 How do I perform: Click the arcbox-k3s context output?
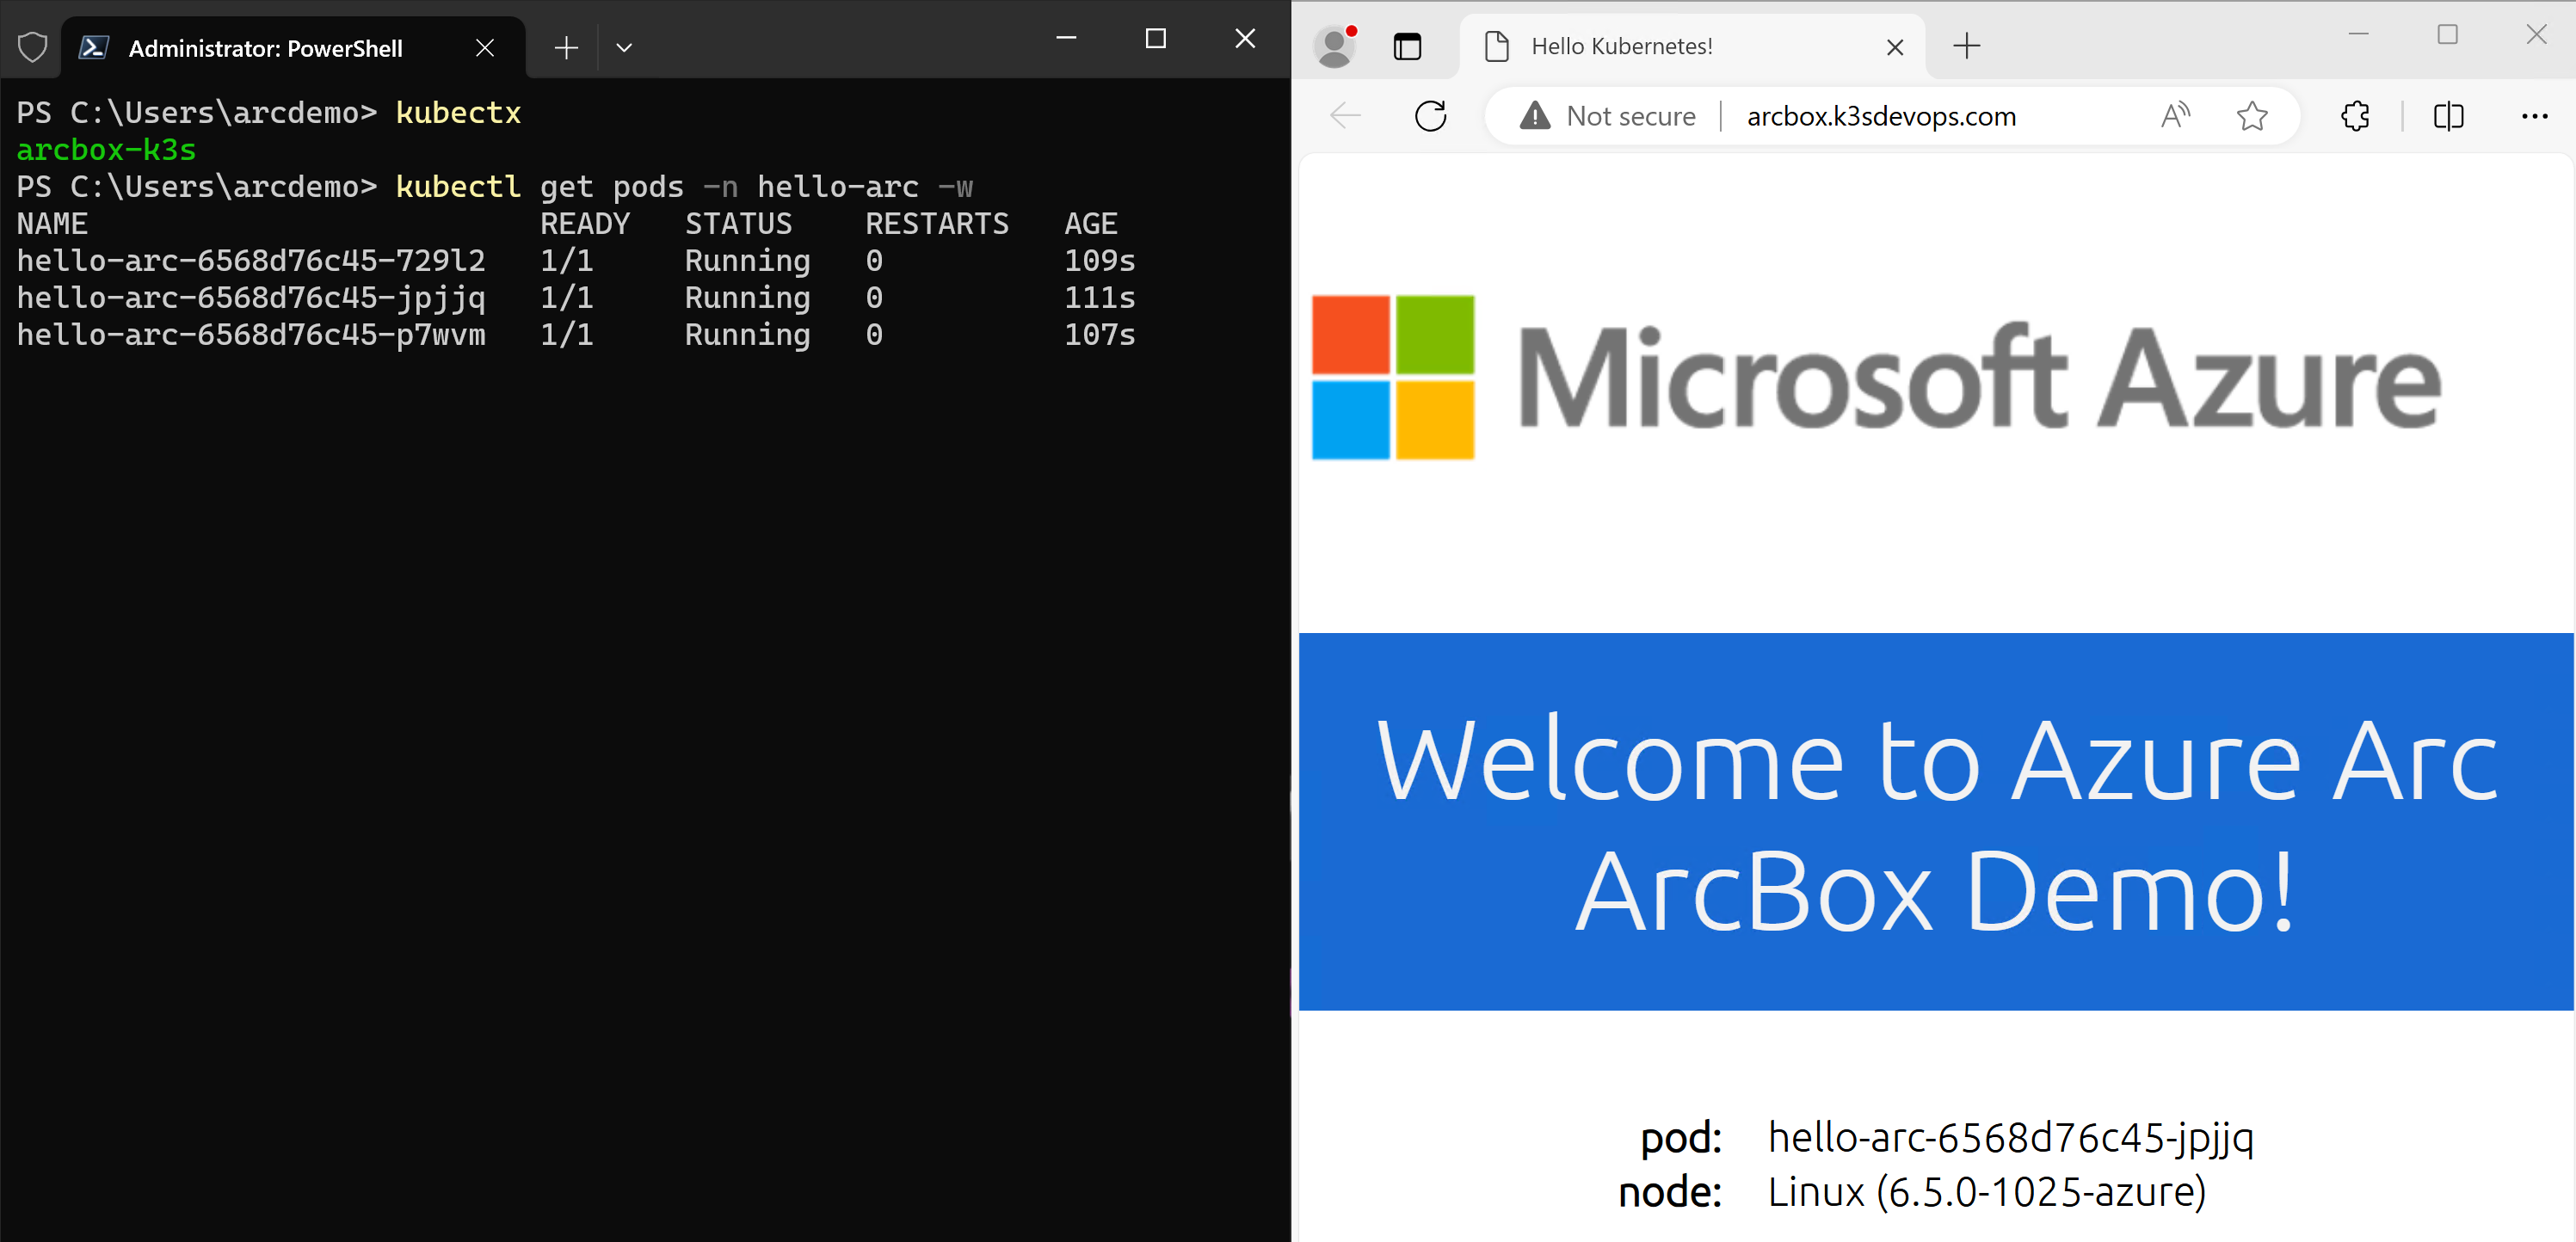[x=106, y=149]
